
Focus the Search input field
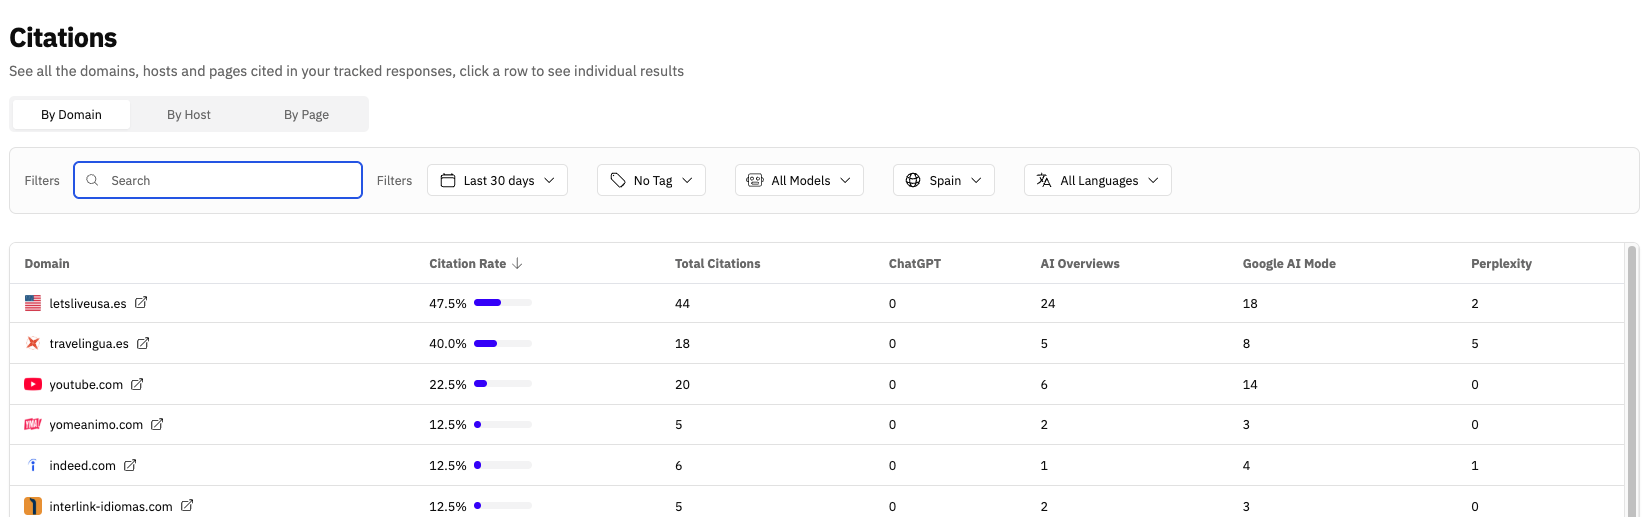coord(230,180)
